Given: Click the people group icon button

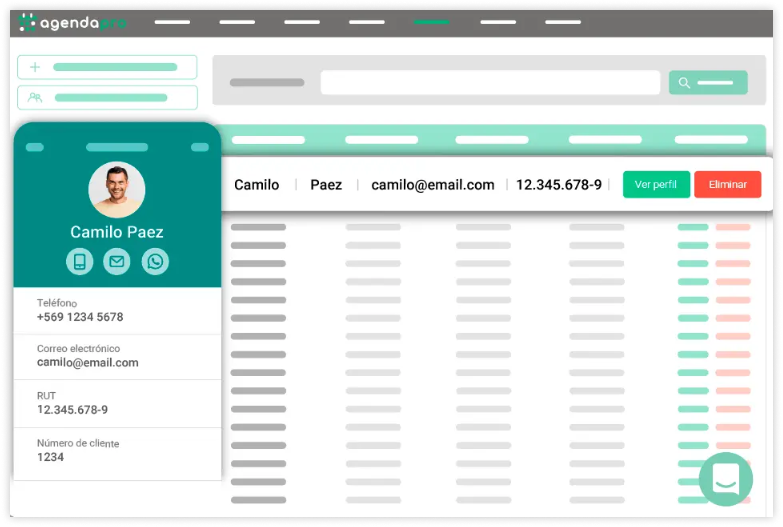Looking at the screenshot, I should click(x=107, y=97).
